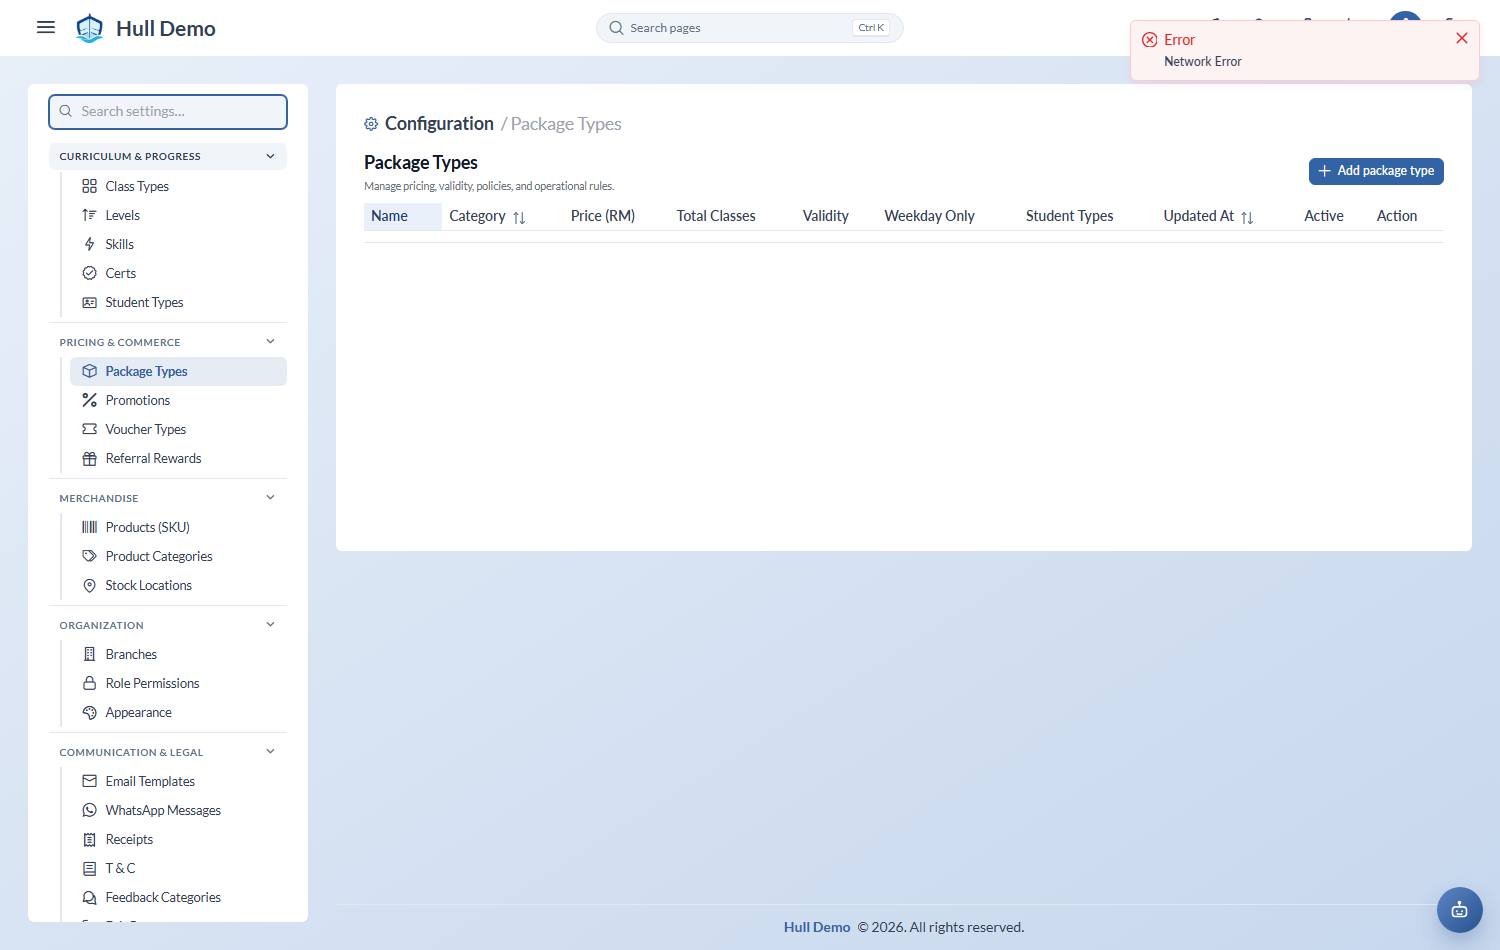Sort table by Category column

pos(519,217)
